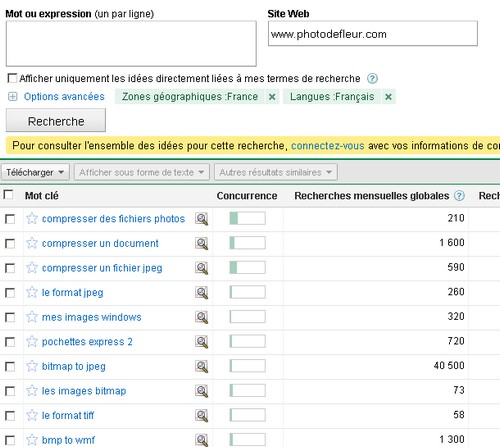Open magnifier icon for le format tiff
This screenshot has height=447, width=500.
click(202, 416)
